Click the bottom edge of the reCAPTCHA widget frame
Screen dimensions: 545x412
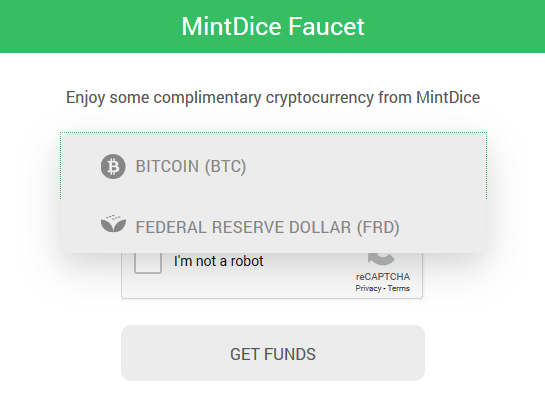tap(272, 298)
